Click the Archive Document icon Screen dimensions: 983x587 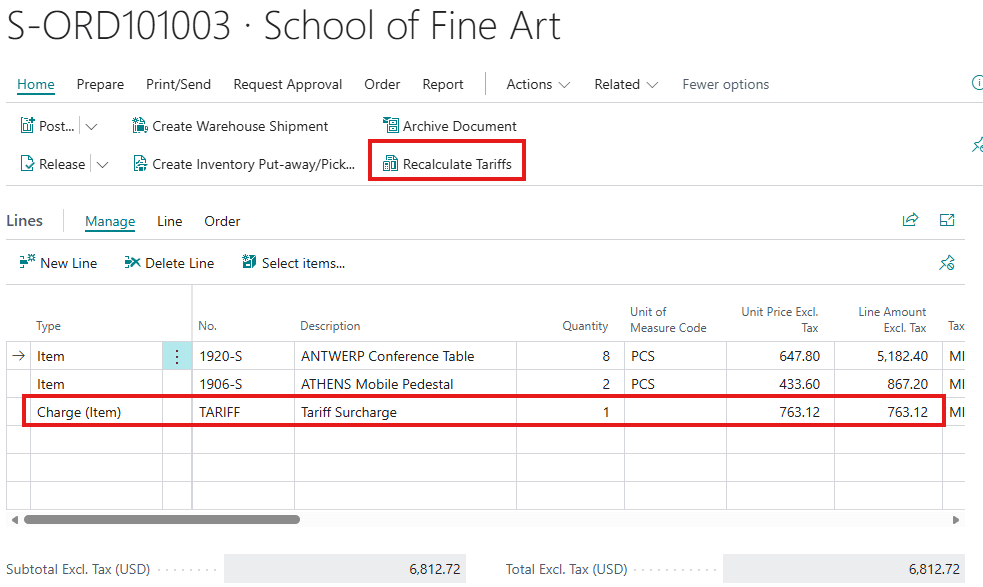(x=391, y=126)
